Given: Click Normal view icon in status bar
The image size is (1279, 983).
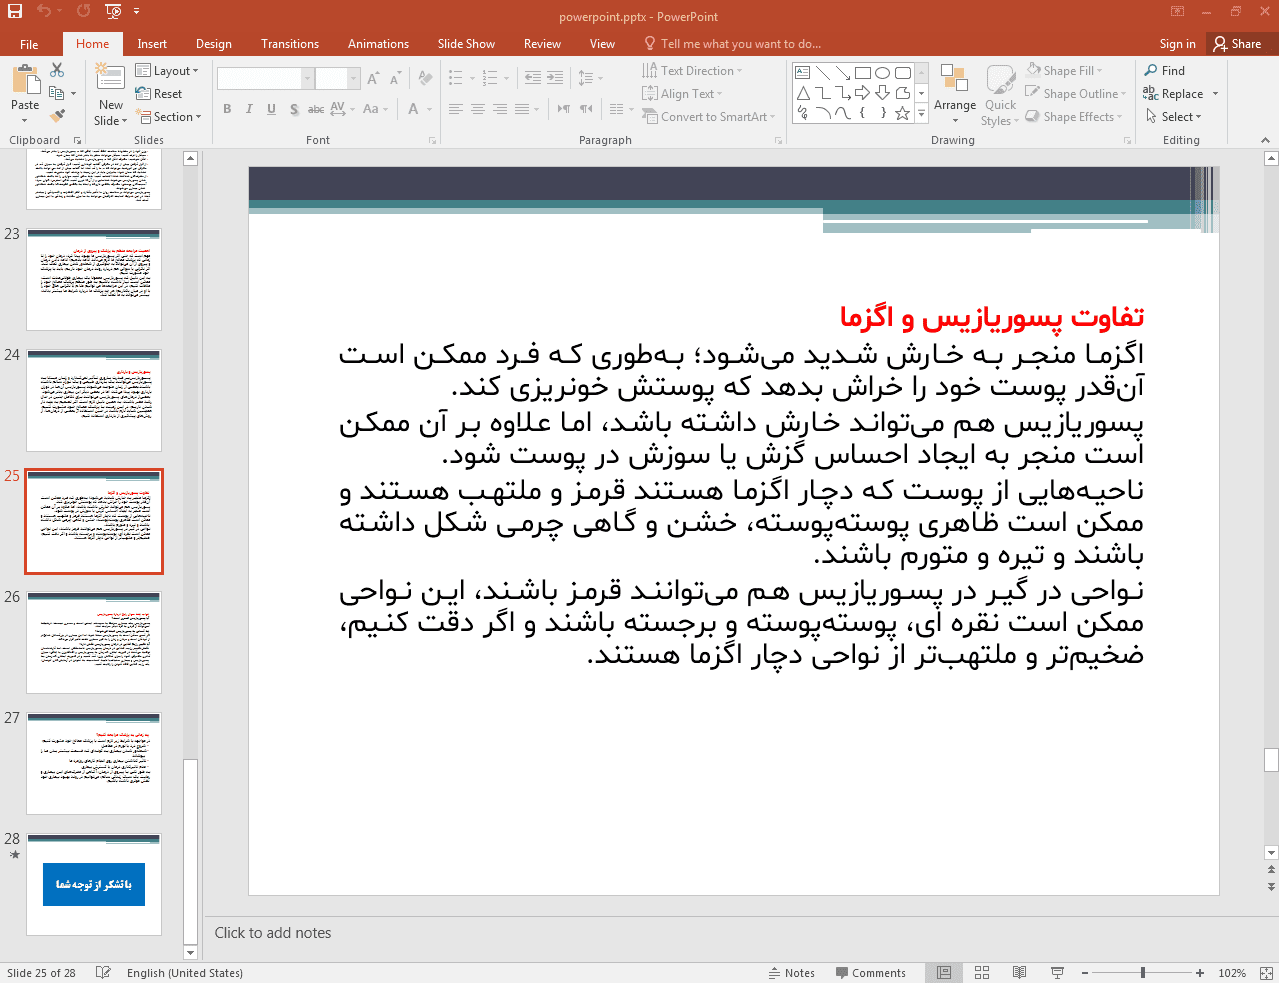Looking at the screenshot, I should 944,973.
